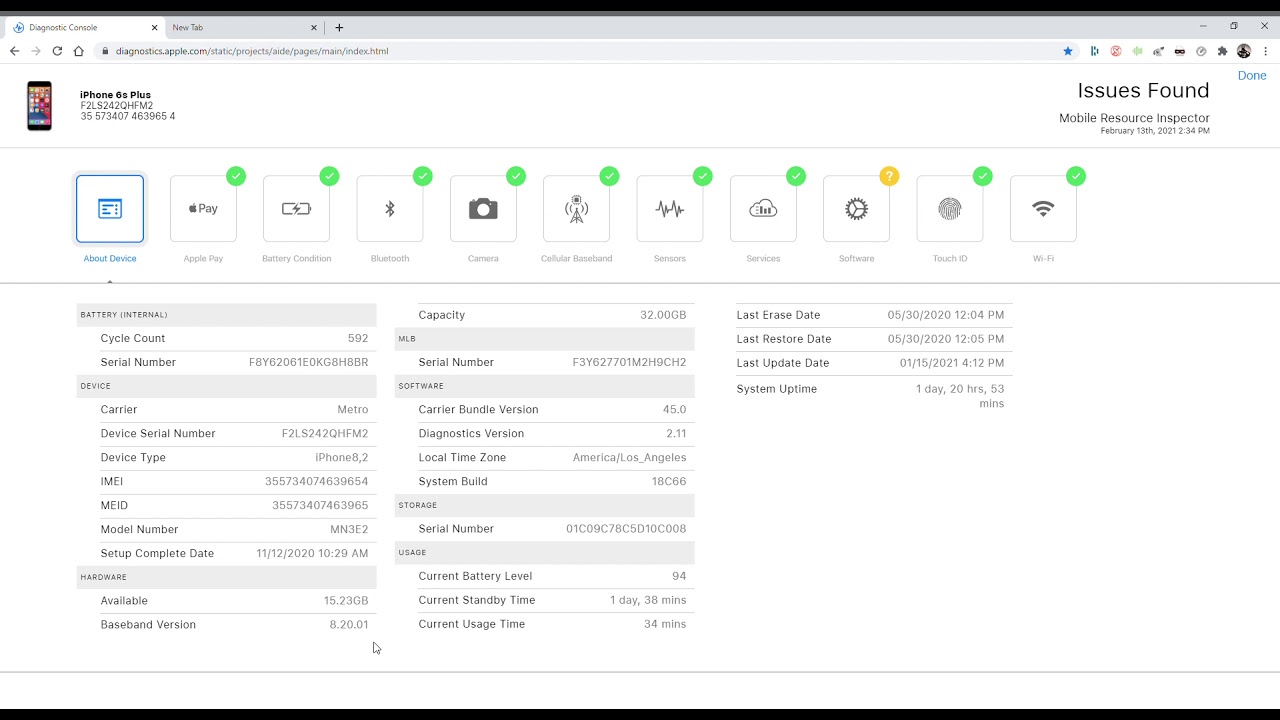Open the Software gear icon
1280x720 pixels.
coord(856,209)
